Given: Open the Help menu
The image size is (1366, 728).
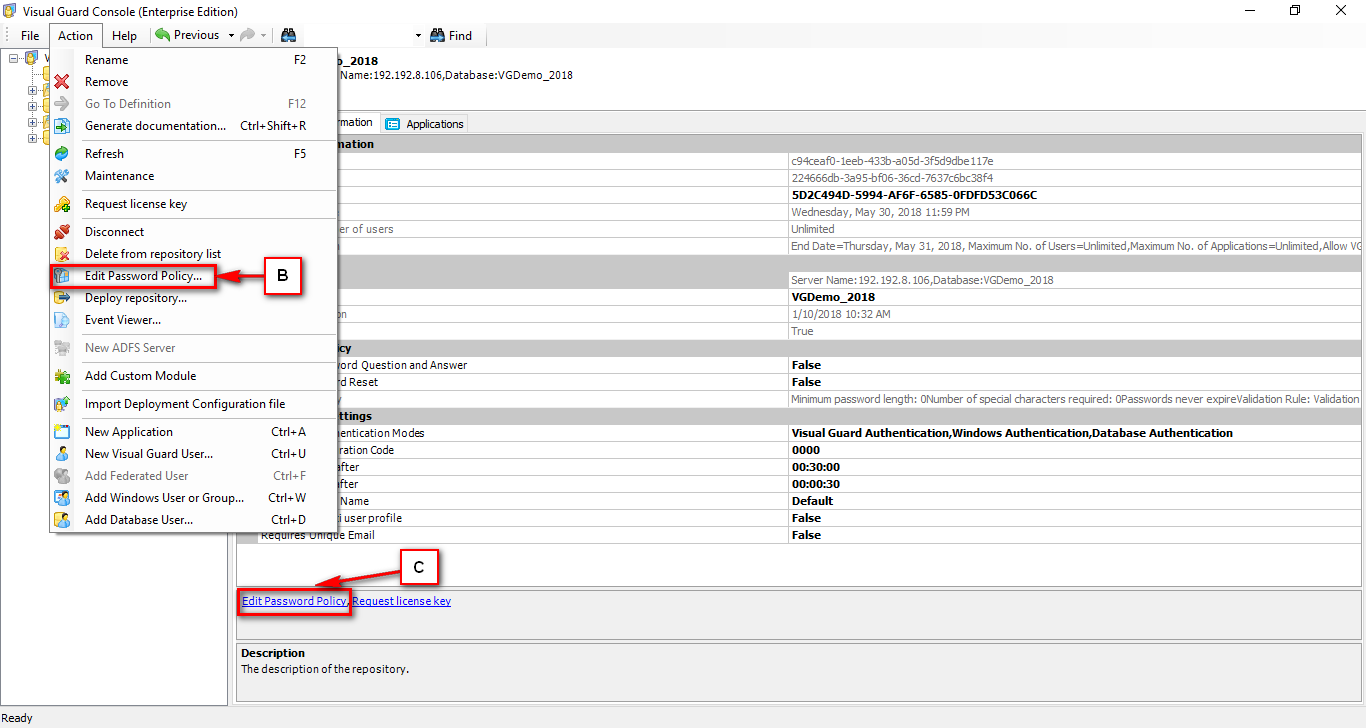Looking at the screenshot, I should (125, 35).
